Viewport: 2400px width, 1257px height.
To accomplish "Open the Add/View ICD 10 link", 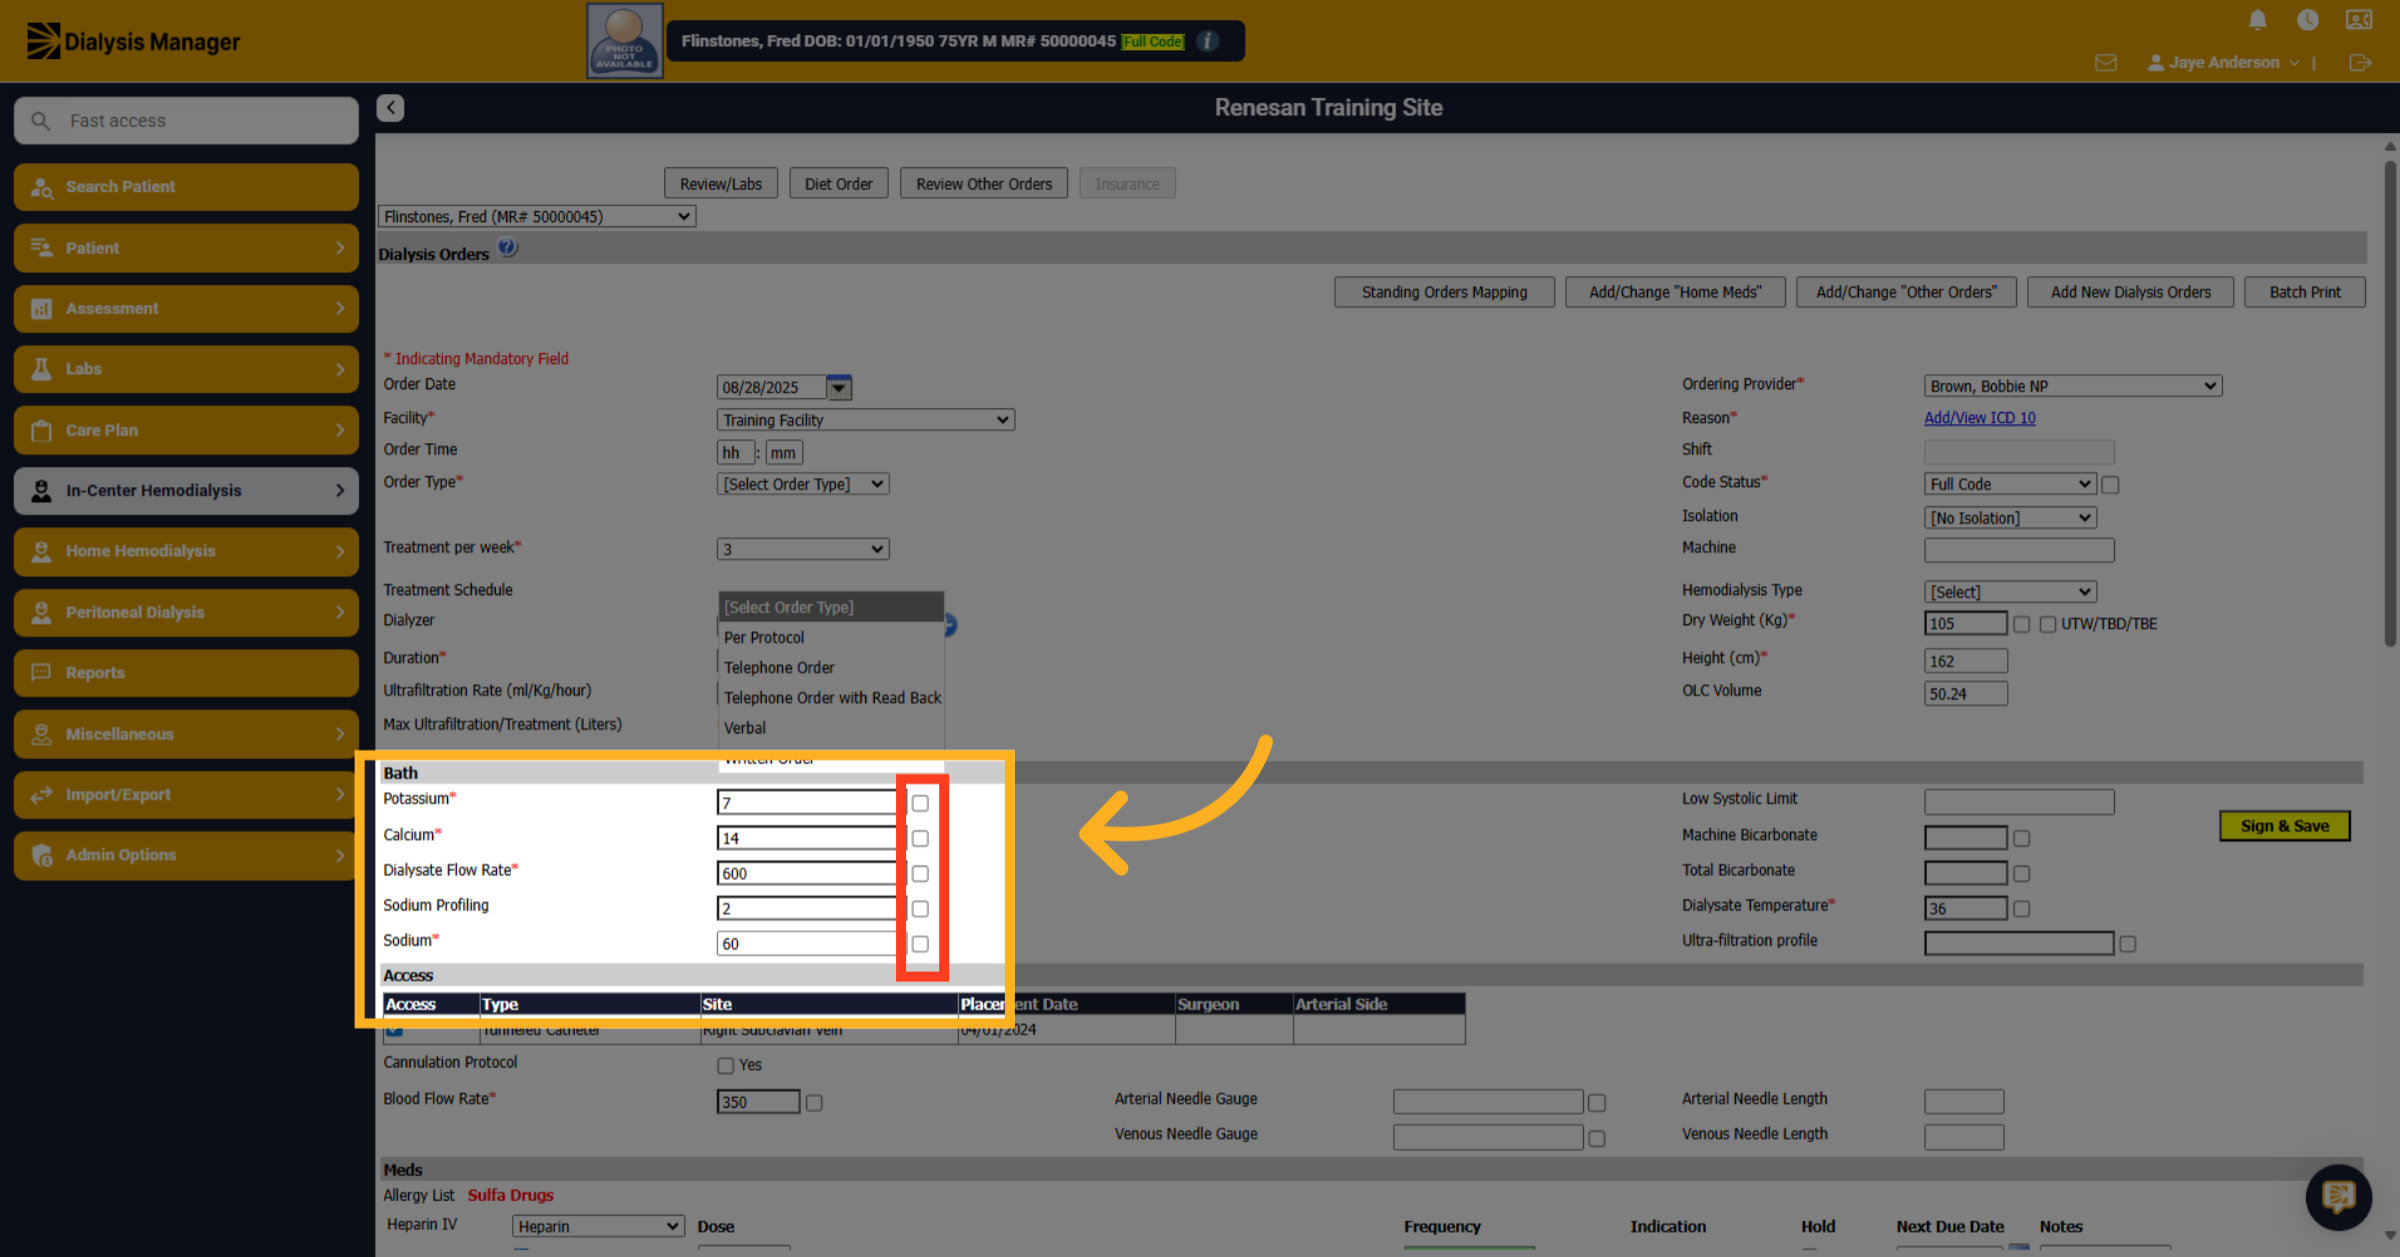I will coord(1979,418).
